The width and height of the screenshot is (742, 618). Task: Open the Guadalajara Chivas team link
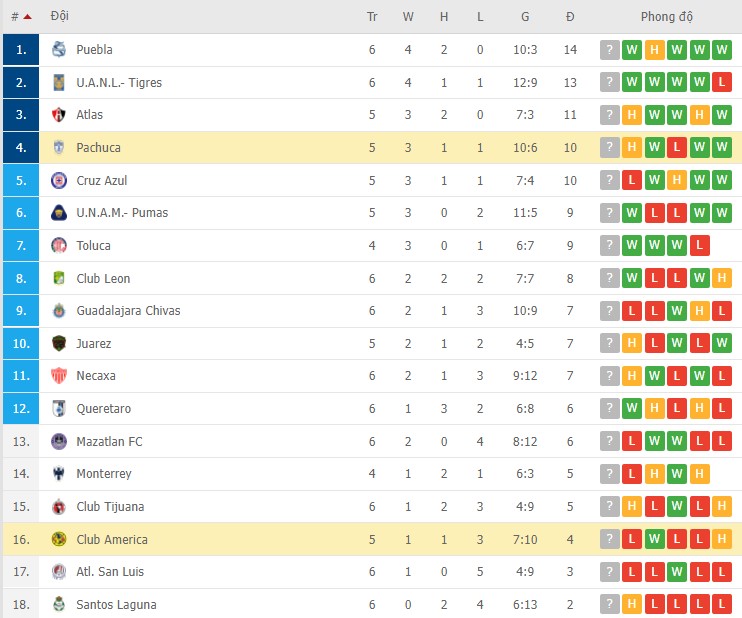(x=128, y=311)
